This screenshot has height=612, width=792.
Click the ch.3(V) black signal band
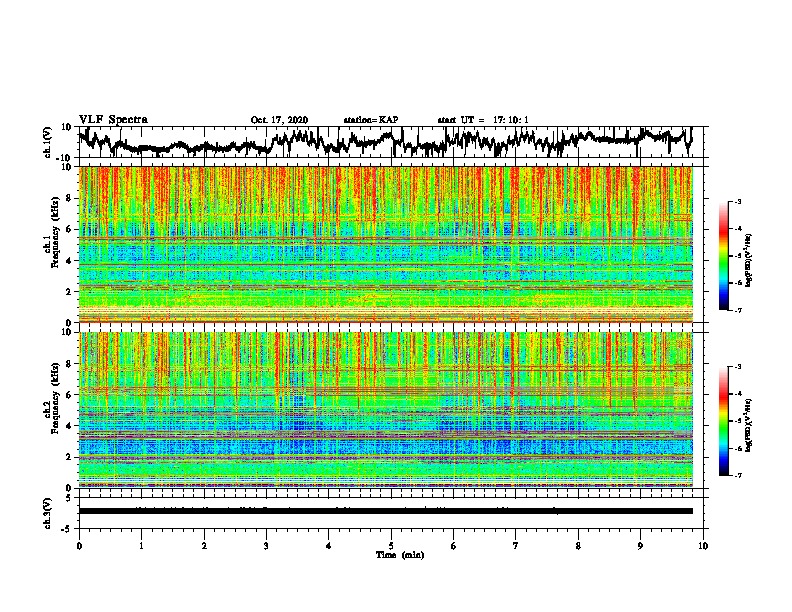click(385, 511)
